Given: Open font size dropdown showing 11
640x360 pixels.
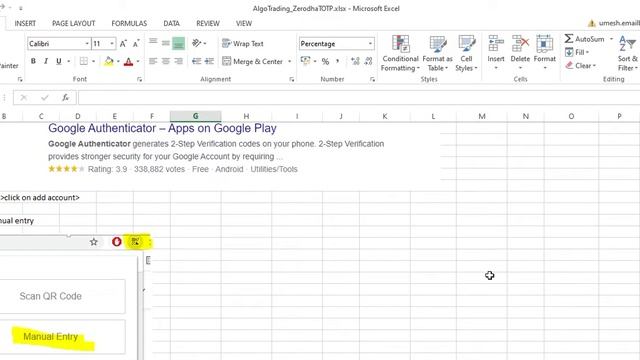Looking at the screenshot, I should [x=112, y=43].
